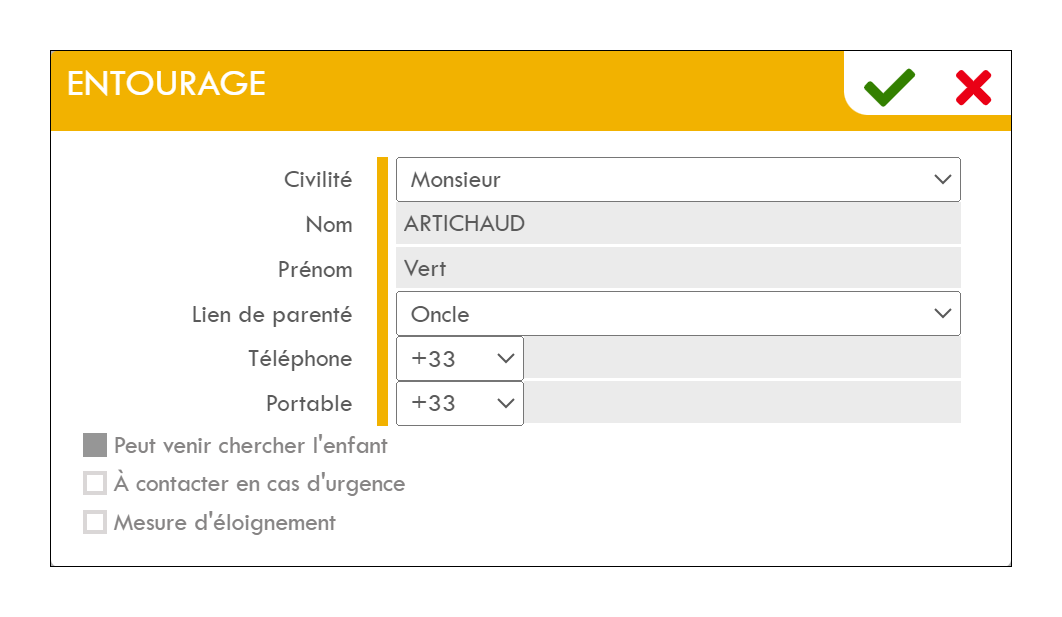
Task: Click the Portable number input field
Action: pyautogui.click(x=741, y=403)
